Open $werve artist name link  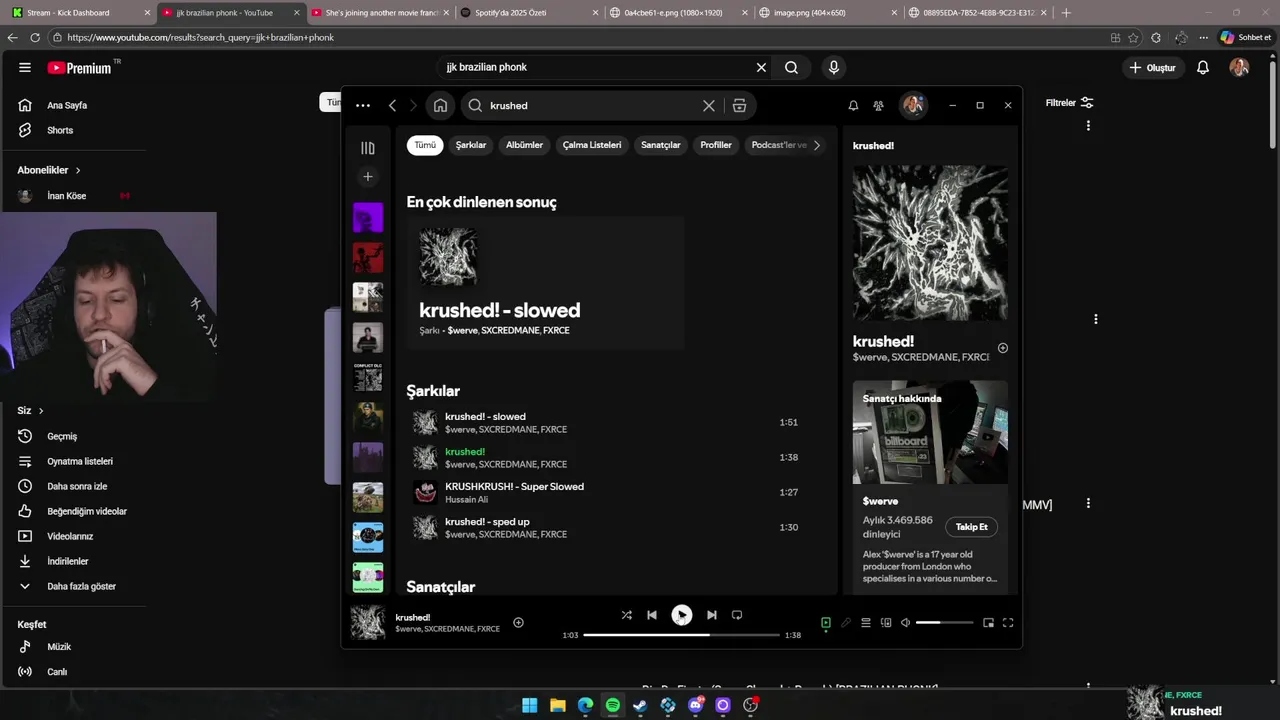coord(880,501)
